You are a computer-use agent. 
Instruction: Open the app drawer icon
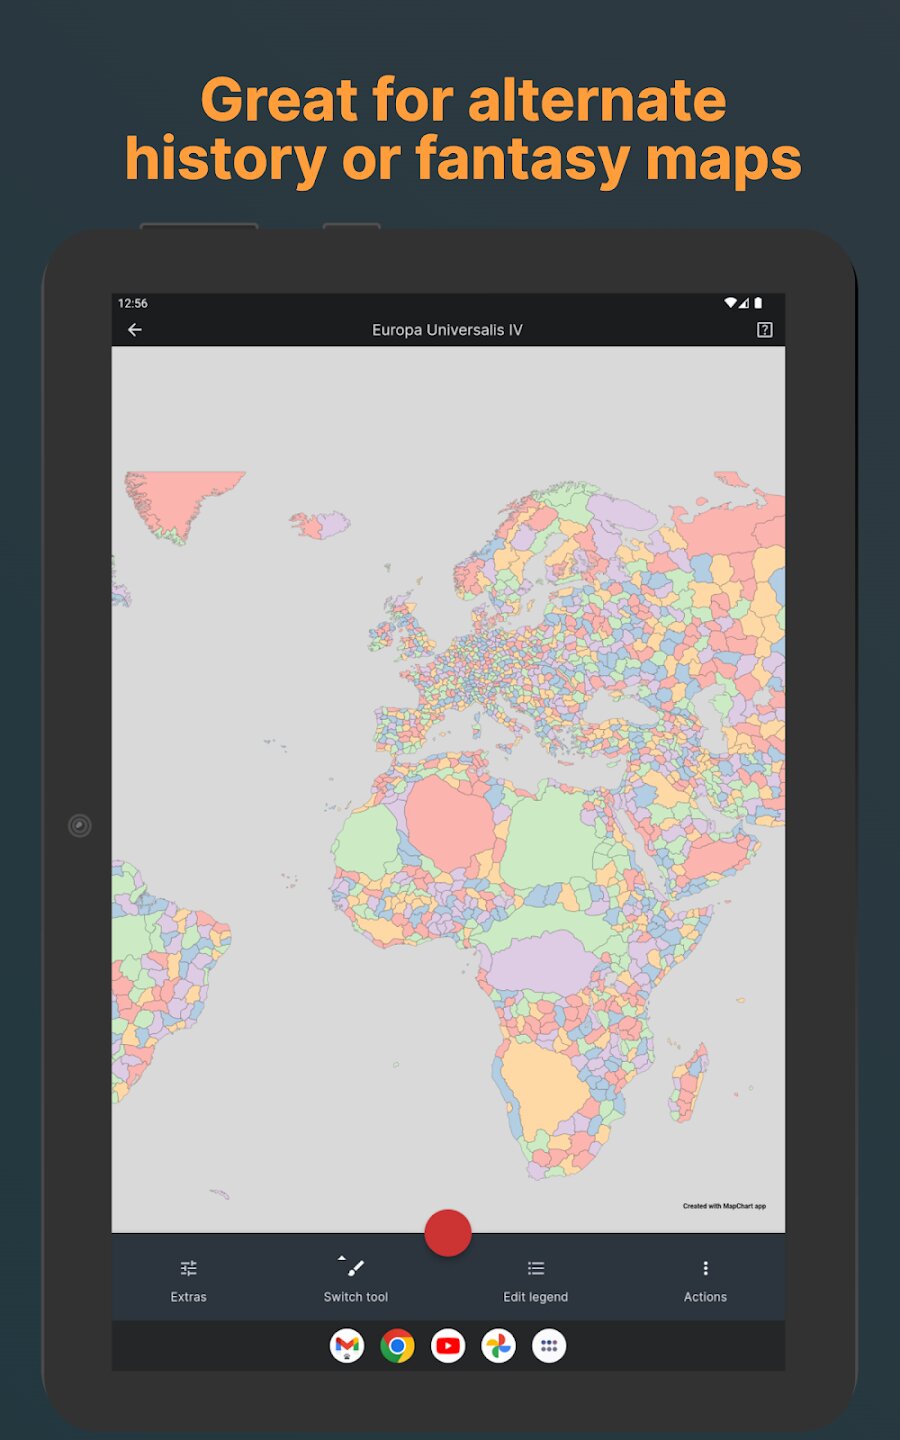pos(549,1346)
